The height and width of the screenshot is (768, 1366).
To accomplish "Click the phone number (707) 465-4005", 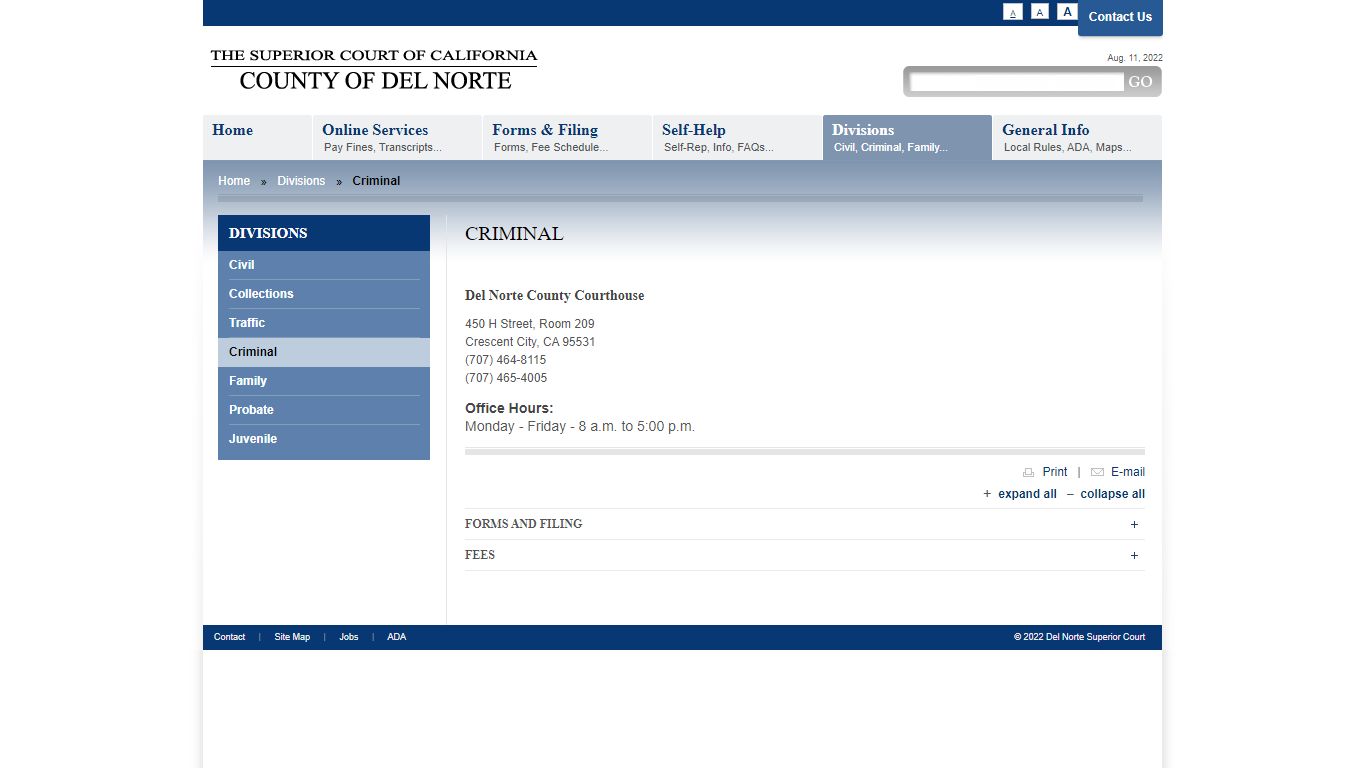I will 506,378.
